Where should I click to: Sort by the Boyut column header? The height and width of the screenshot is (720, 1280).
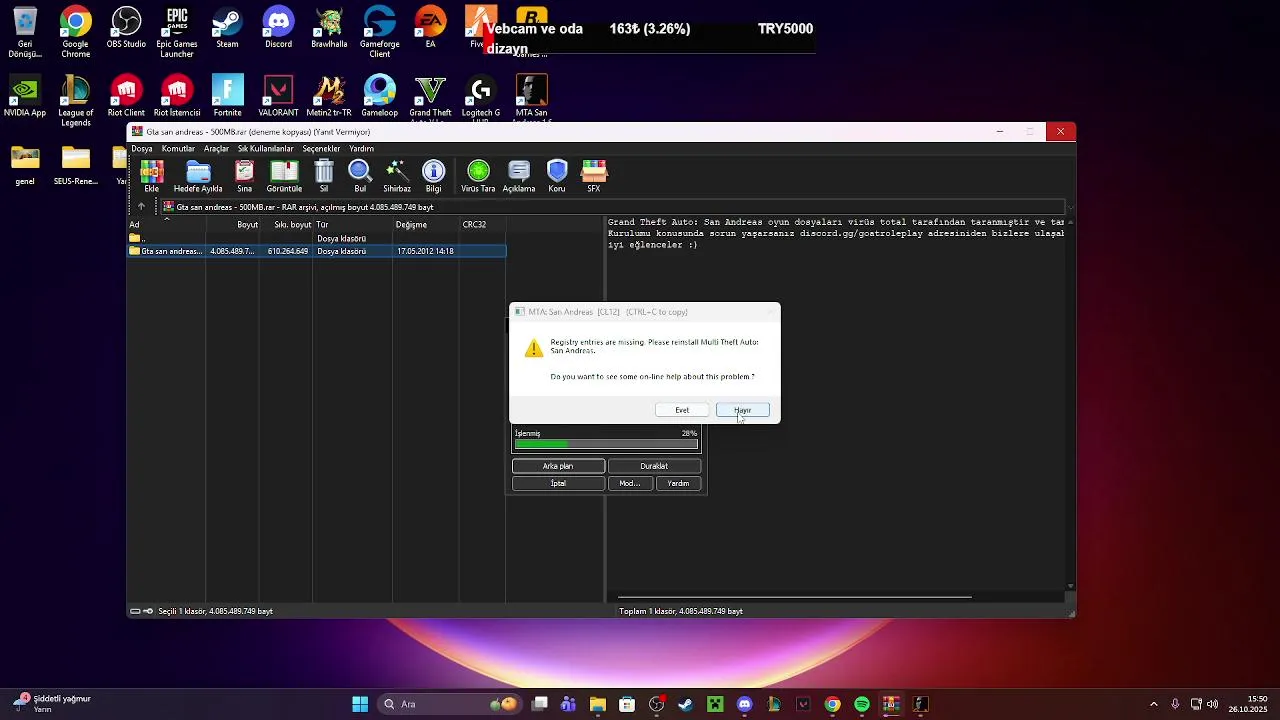tap(233, 225)
